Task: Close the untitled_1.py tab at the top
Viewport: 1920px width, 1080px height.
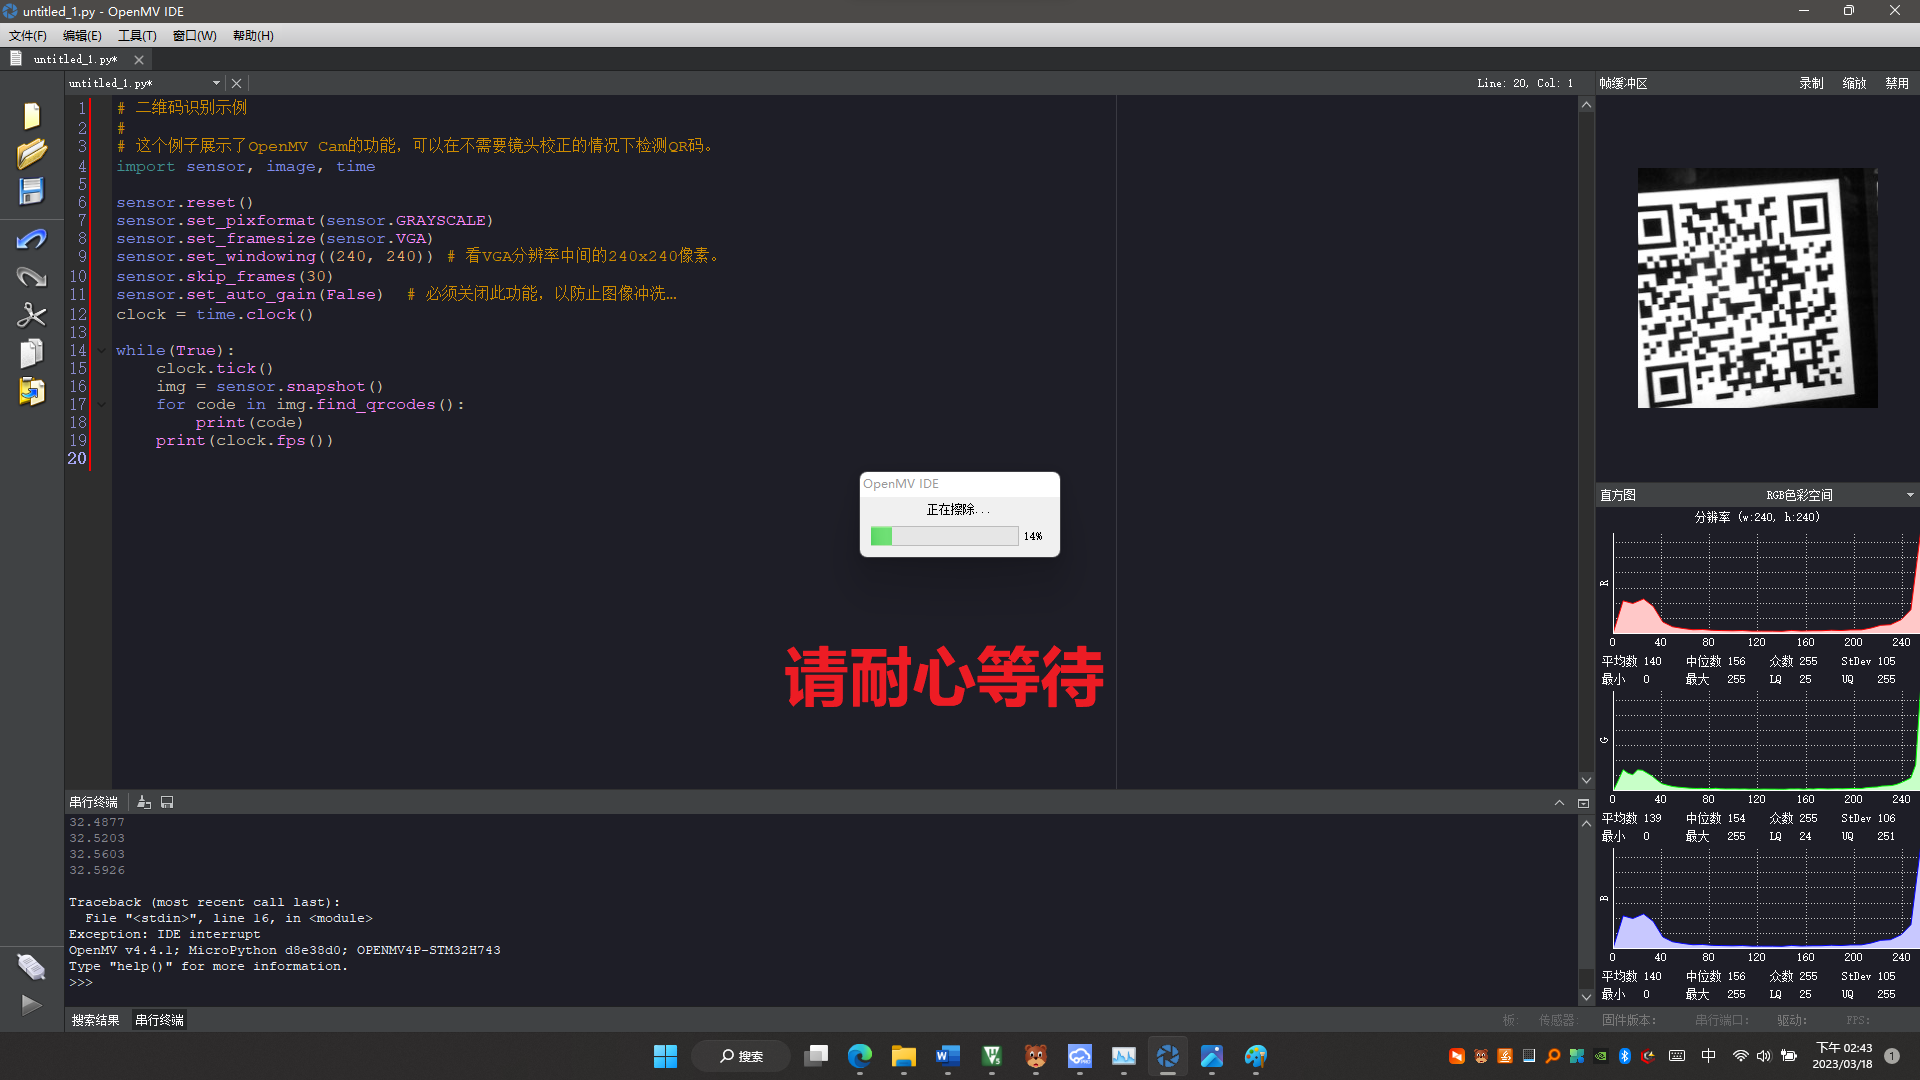Action: point(139,60)
